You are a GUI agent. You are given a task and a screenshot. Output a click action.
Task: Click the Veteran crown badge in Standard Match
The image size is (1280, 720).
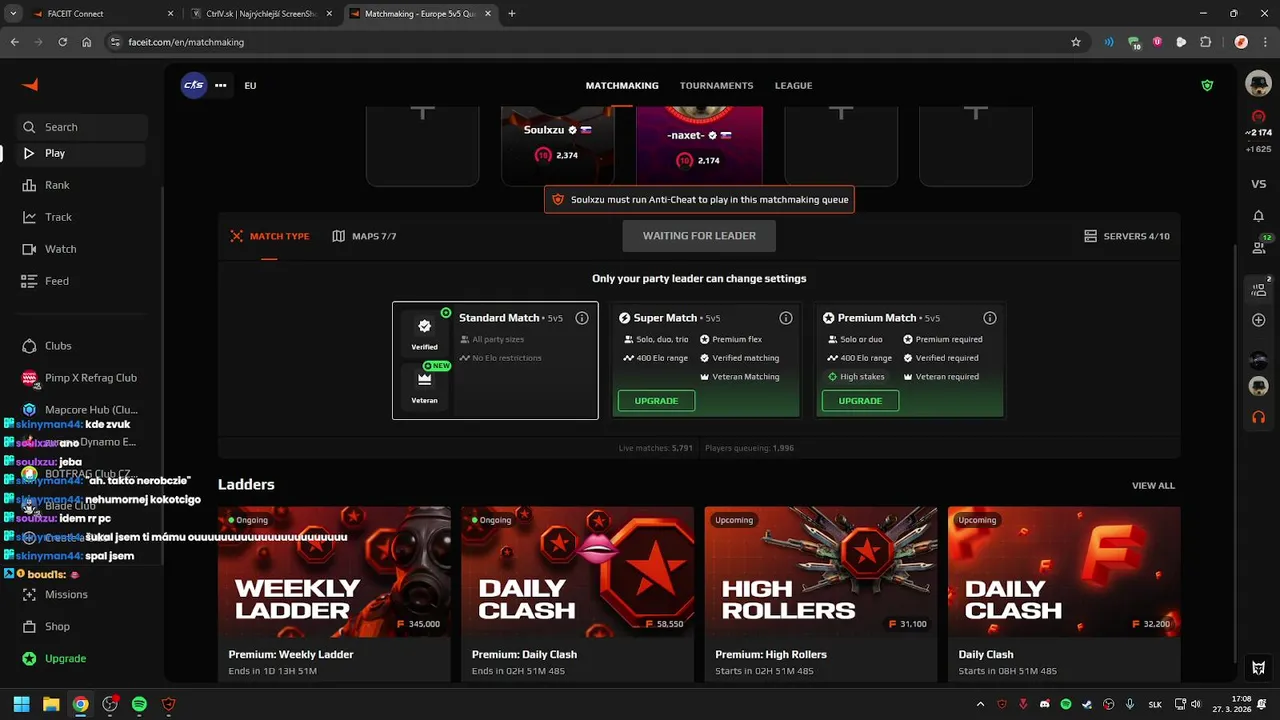(x=424, y=386)
